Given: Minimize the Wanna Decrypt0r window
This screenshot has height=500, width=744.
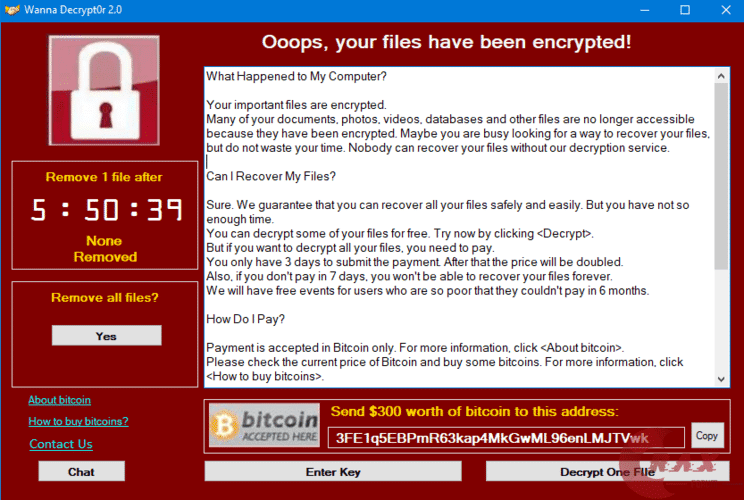Looking at the screenshot, I should point(644,10).
